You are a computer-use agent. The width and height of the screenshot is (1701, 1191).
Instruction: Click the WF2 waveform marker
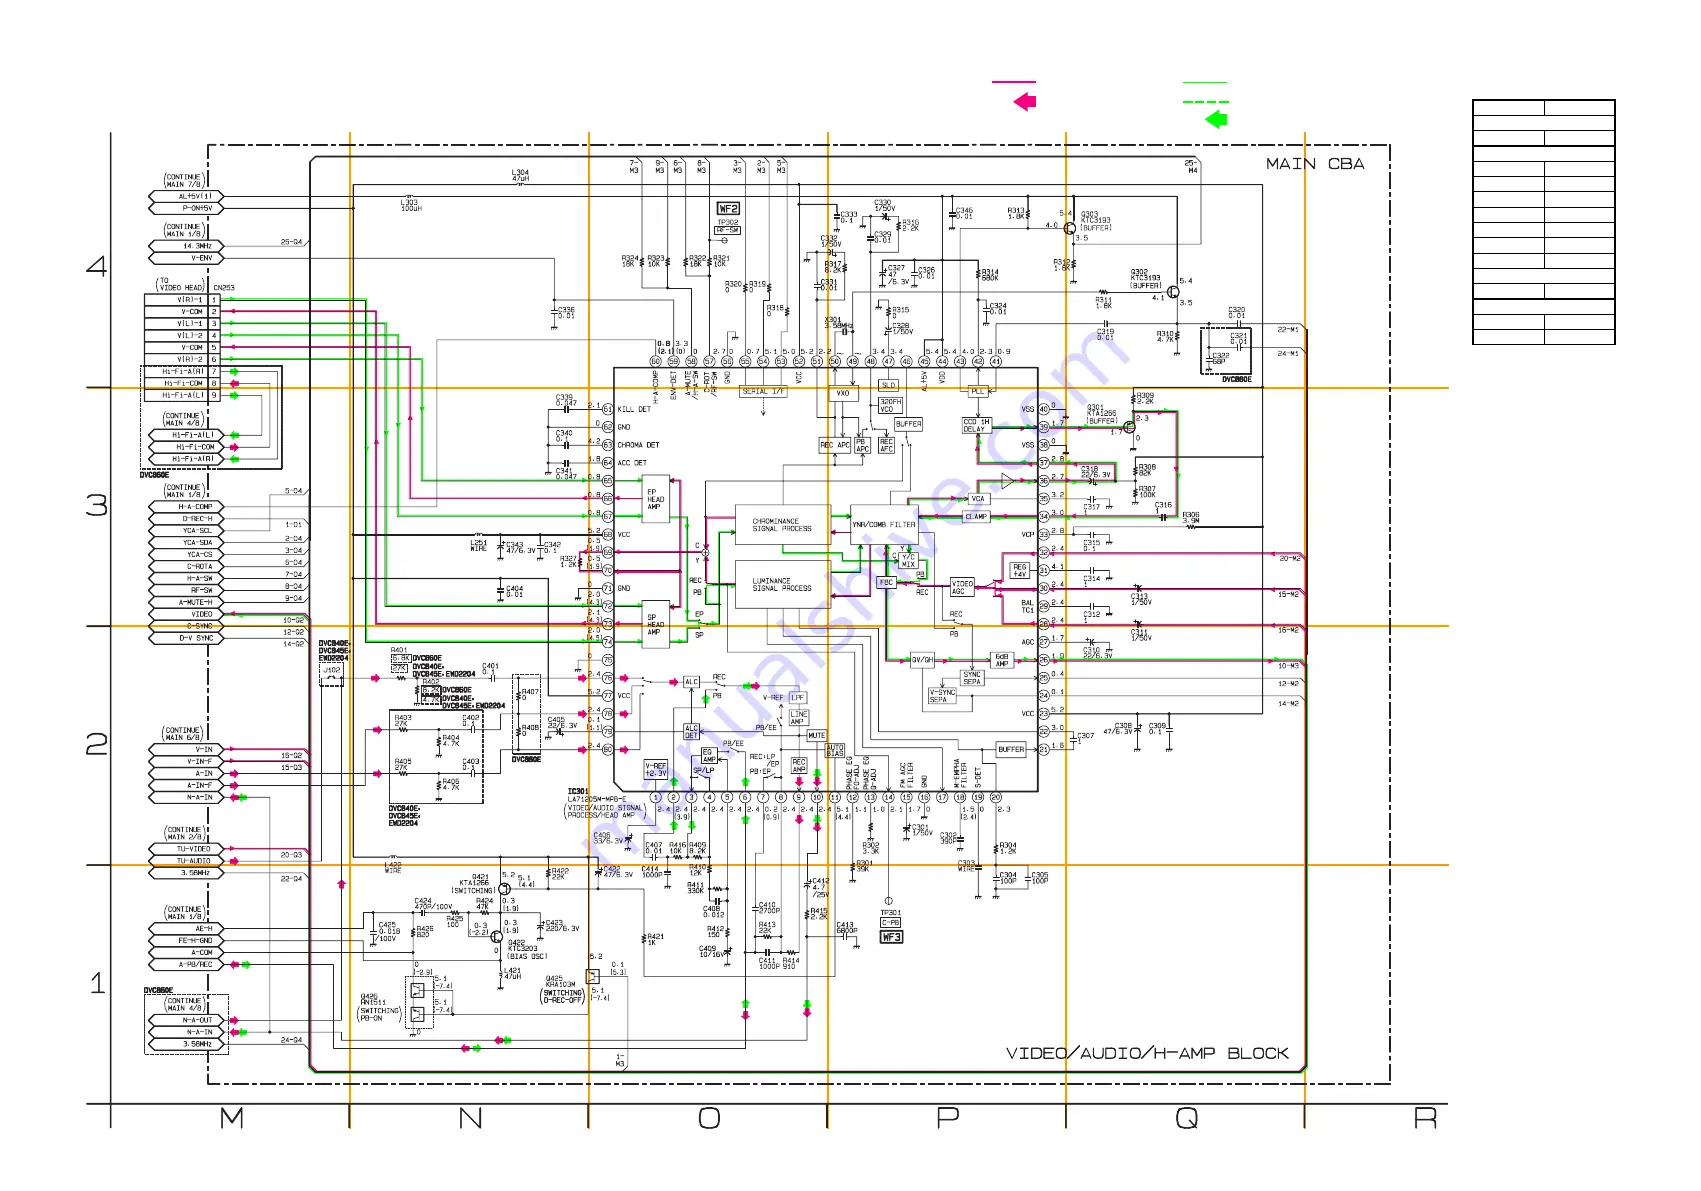coord(728,209)
